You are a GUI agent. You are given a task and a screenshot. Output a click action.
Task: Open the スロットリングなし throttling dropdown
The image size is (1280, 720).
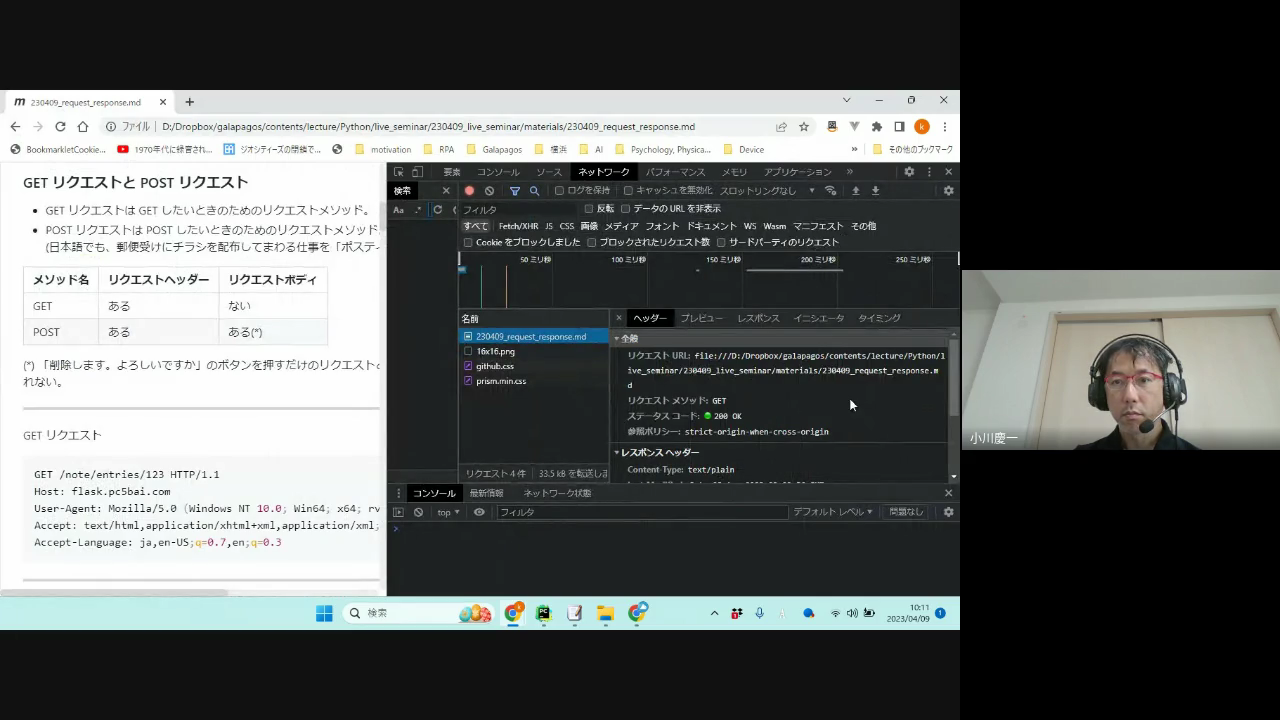(x=766, y=191)
